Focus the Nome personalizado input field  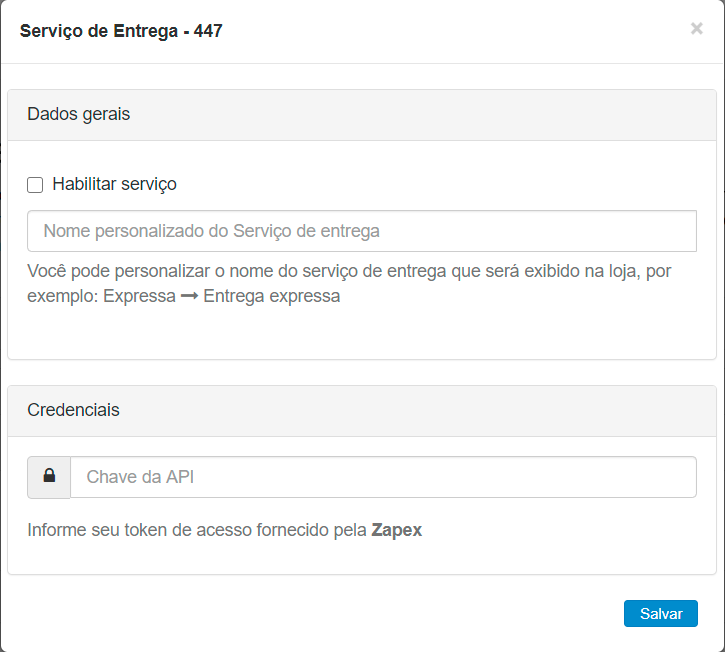click(361, 231)
